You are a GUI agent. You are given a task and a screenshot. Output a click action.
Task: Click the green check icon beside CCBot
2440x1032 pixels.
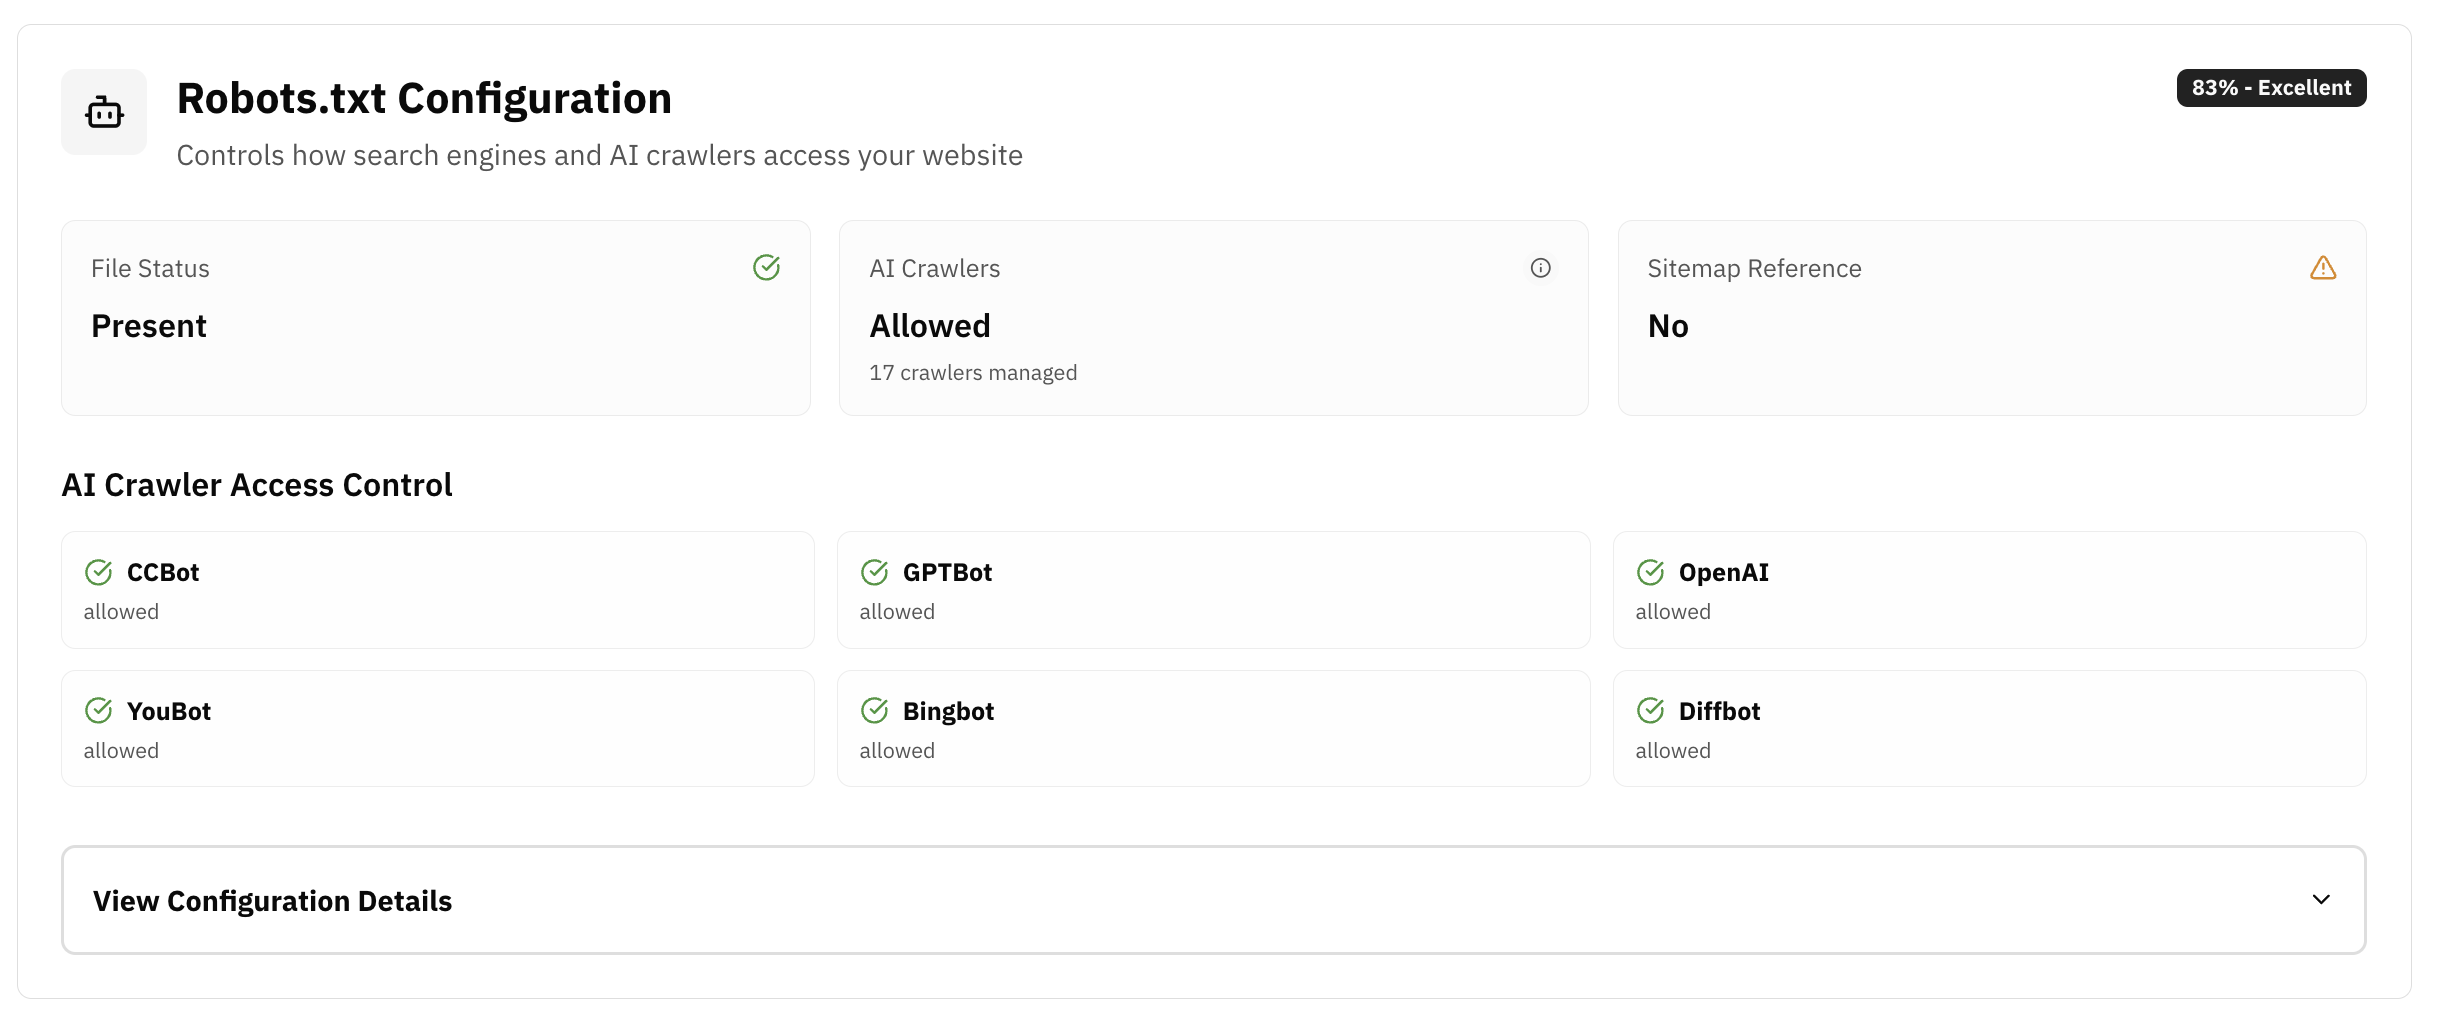[x=98, y=571]
